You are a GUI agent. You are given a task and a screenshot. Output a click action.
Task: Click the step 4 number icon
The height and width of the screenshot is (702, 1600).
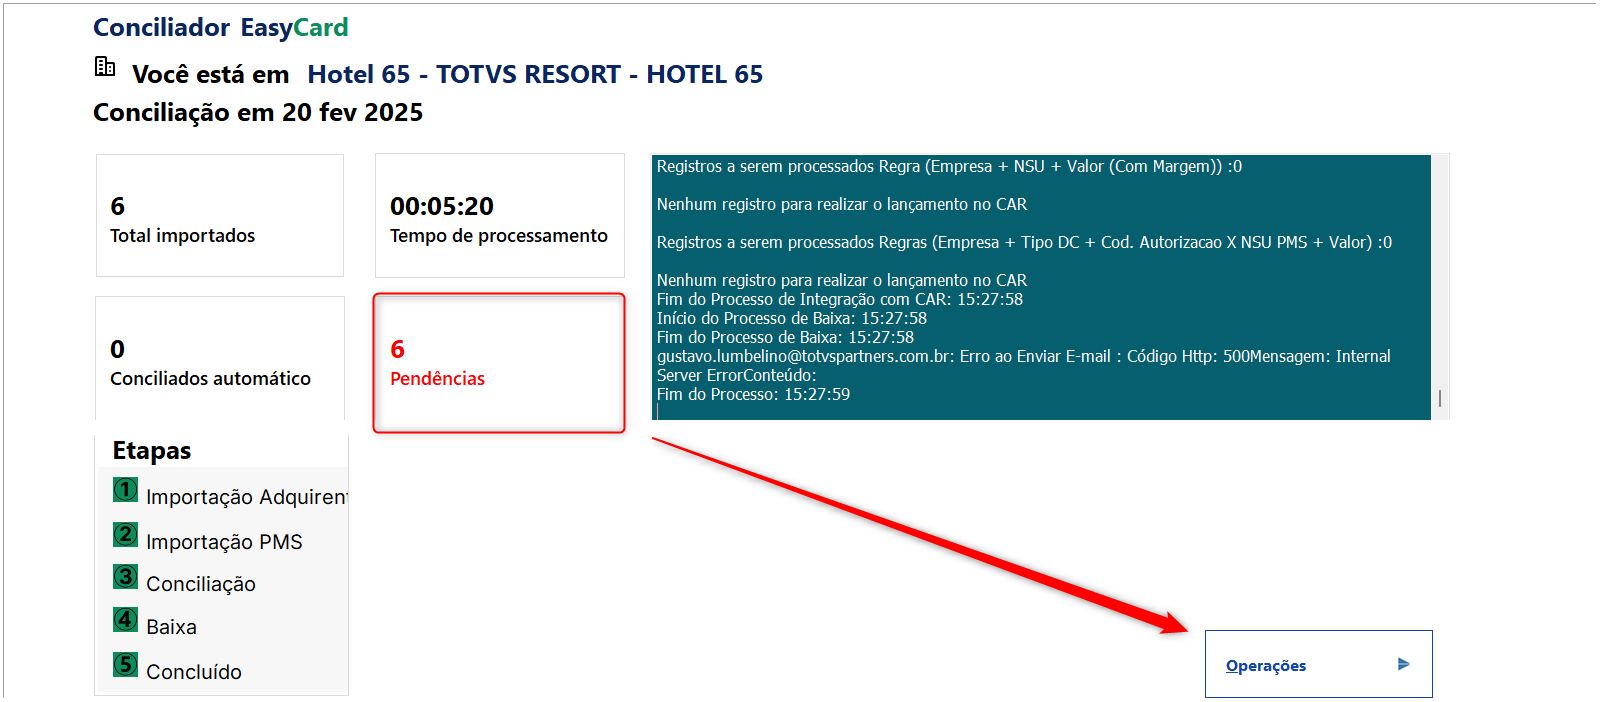[x=125, y=620]
